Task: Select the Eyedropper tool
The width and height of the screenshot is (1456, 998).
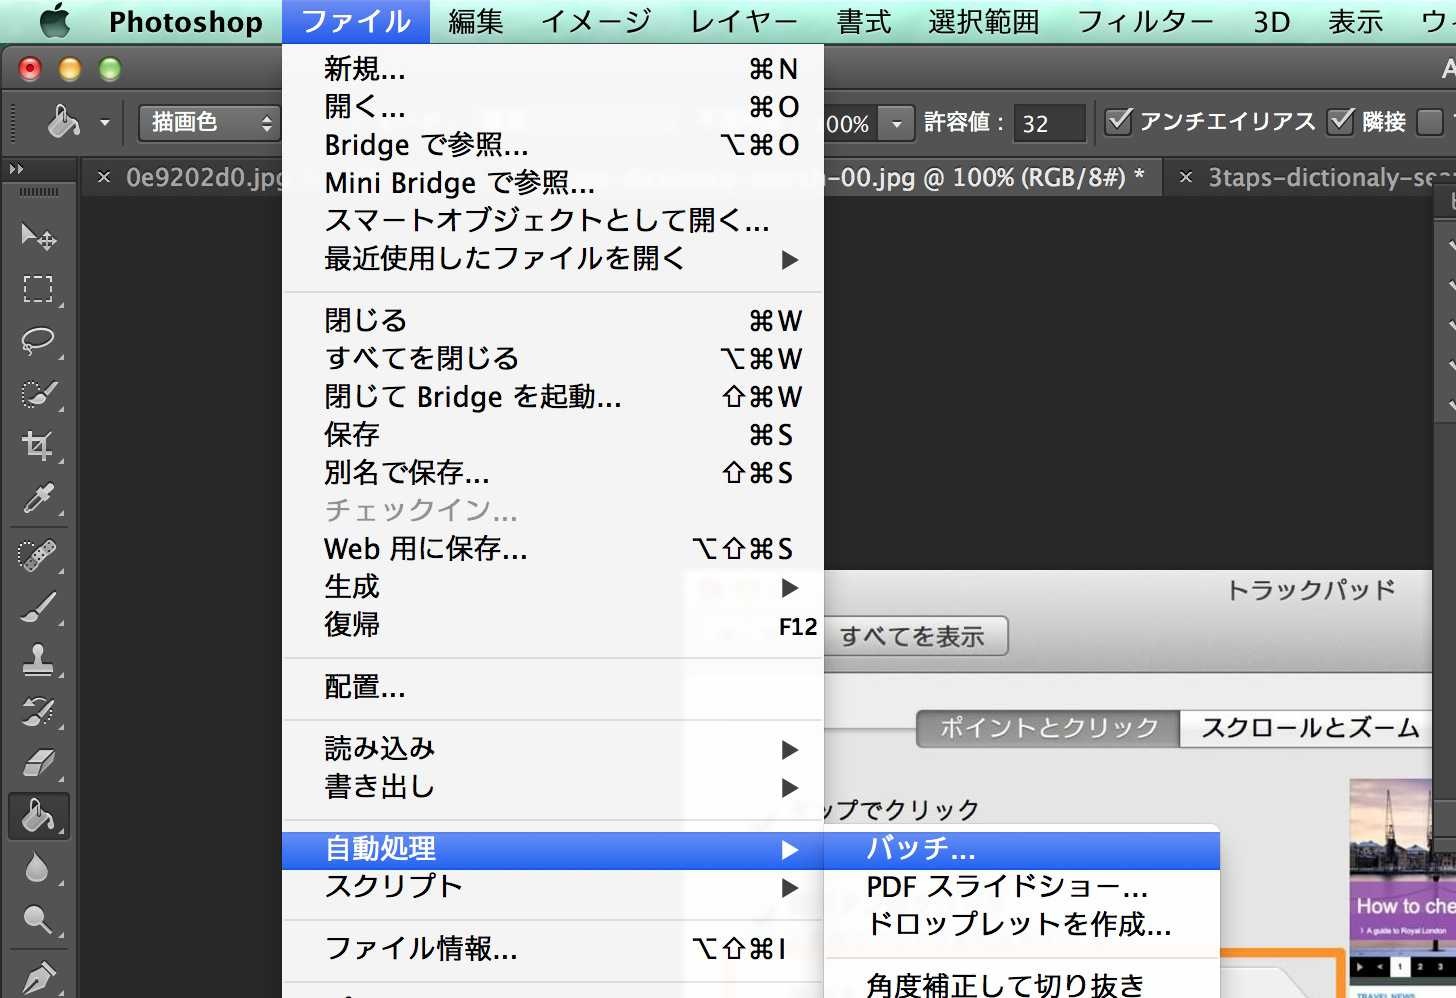Action: (38, 498)
